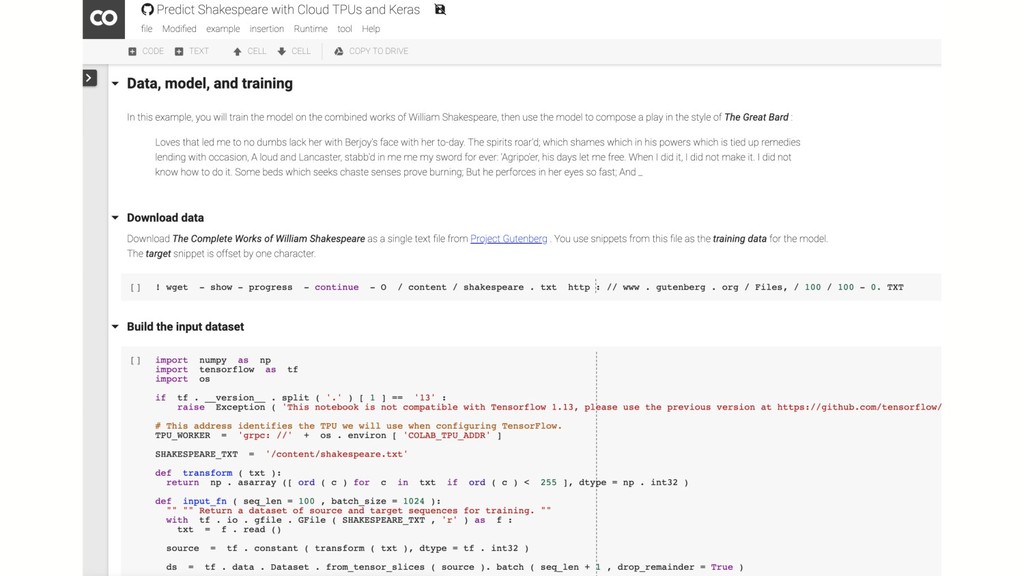Click the Drive icon for COPY TO DRIVE
The image size is (1024, 576).
coord(338,51)
